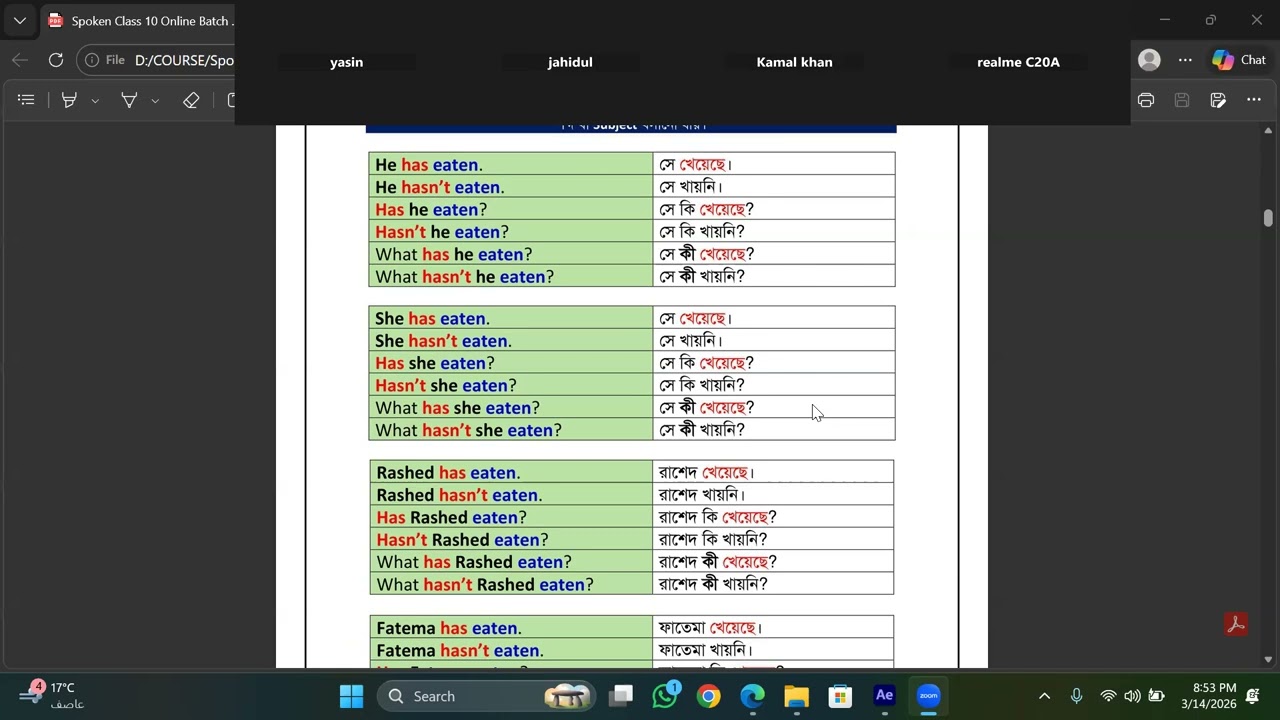Select the yasin participant label
Image resolution: width=1280 pixels, height=720 pixels.
[x=346, y=62]
